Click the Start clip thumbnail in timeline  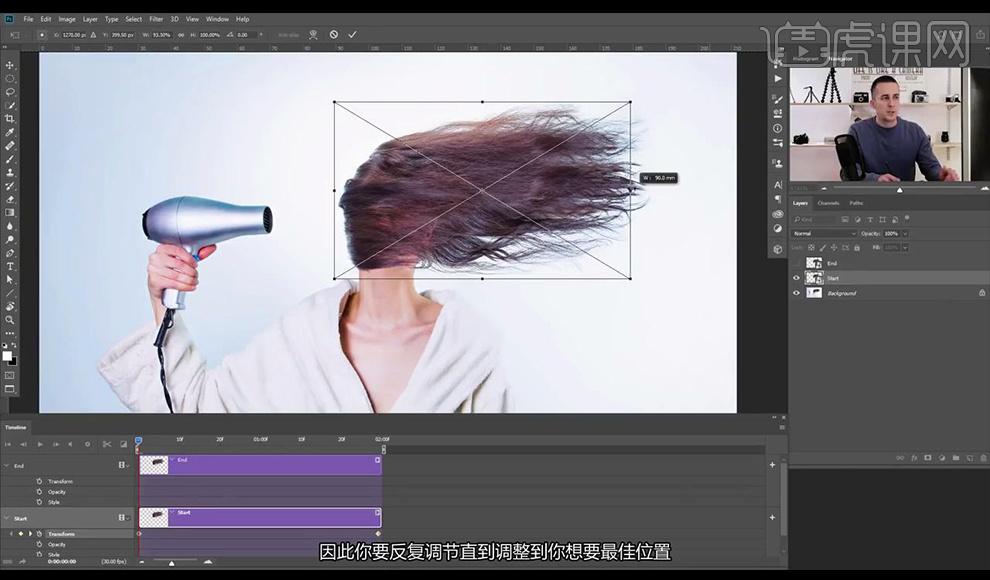[x=153, y=518]
